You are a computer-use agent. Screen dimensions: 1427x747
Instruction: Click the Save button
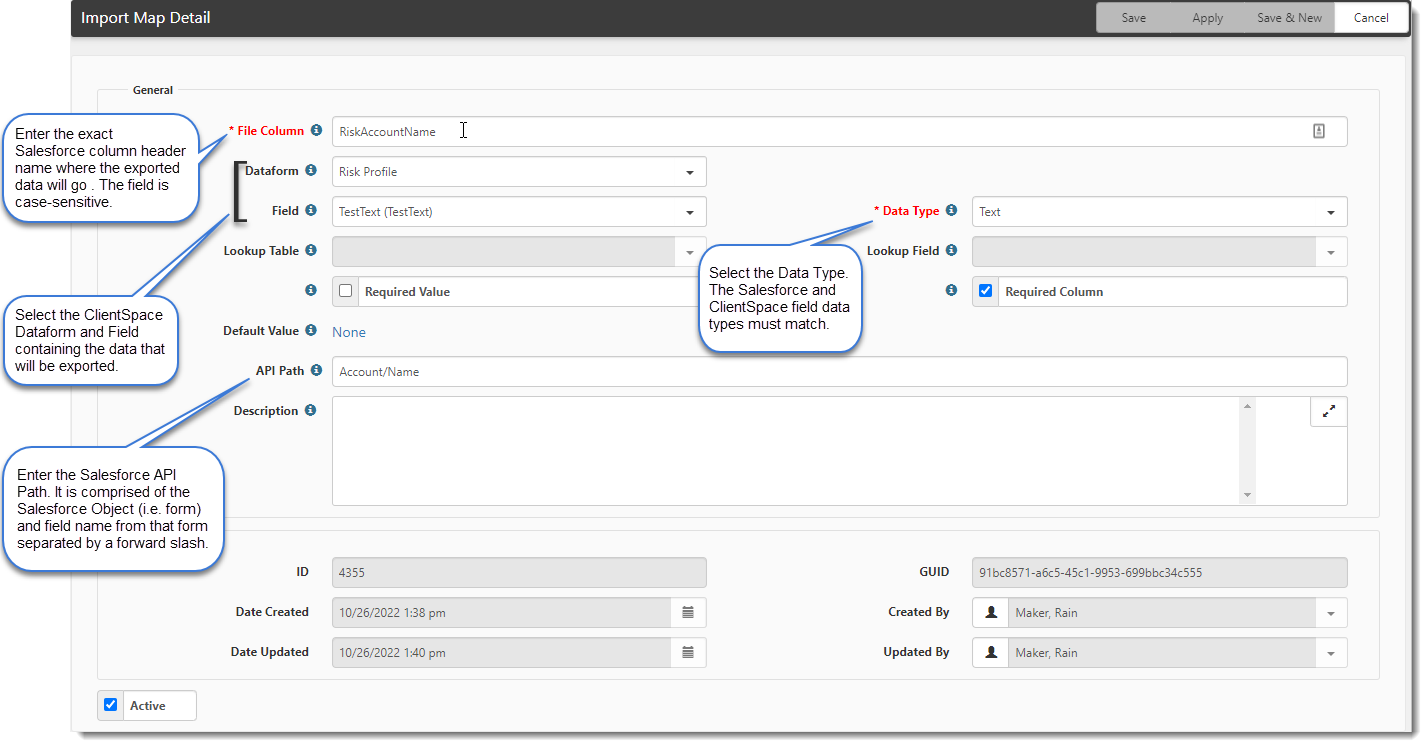1133,18
